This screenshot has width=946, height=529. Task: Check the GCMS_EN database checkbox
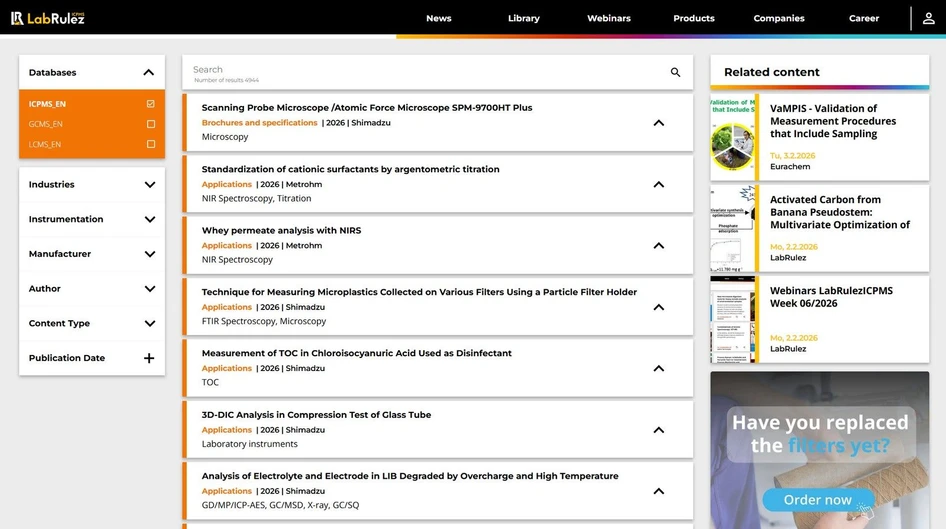click(x=151, y=124)
